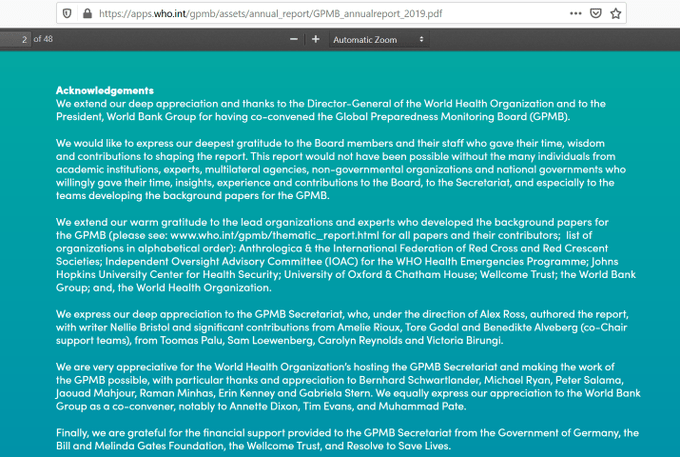The width and height of the screenshot is (680, 457).
Task: Click 'Annette Dixon' in the text
Action: (x=263, y=407)
